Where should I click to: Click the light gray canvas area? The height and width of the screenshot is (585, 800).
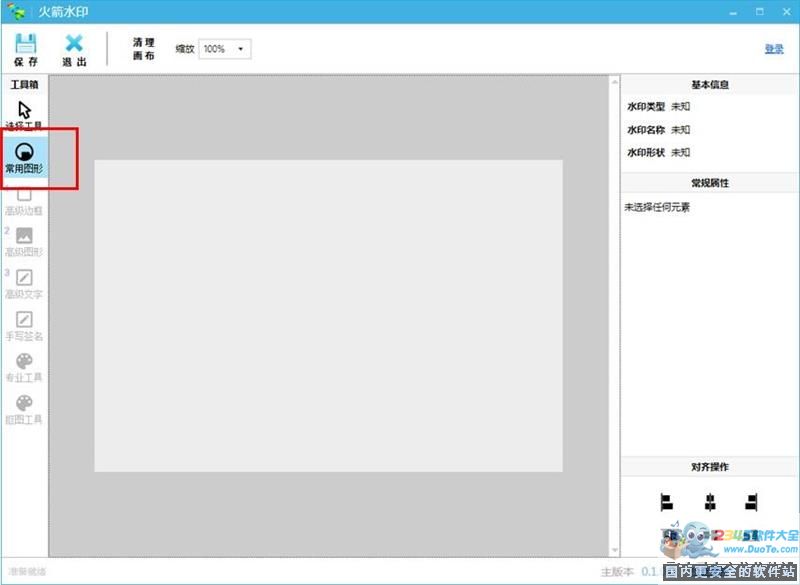coord(328,315)
